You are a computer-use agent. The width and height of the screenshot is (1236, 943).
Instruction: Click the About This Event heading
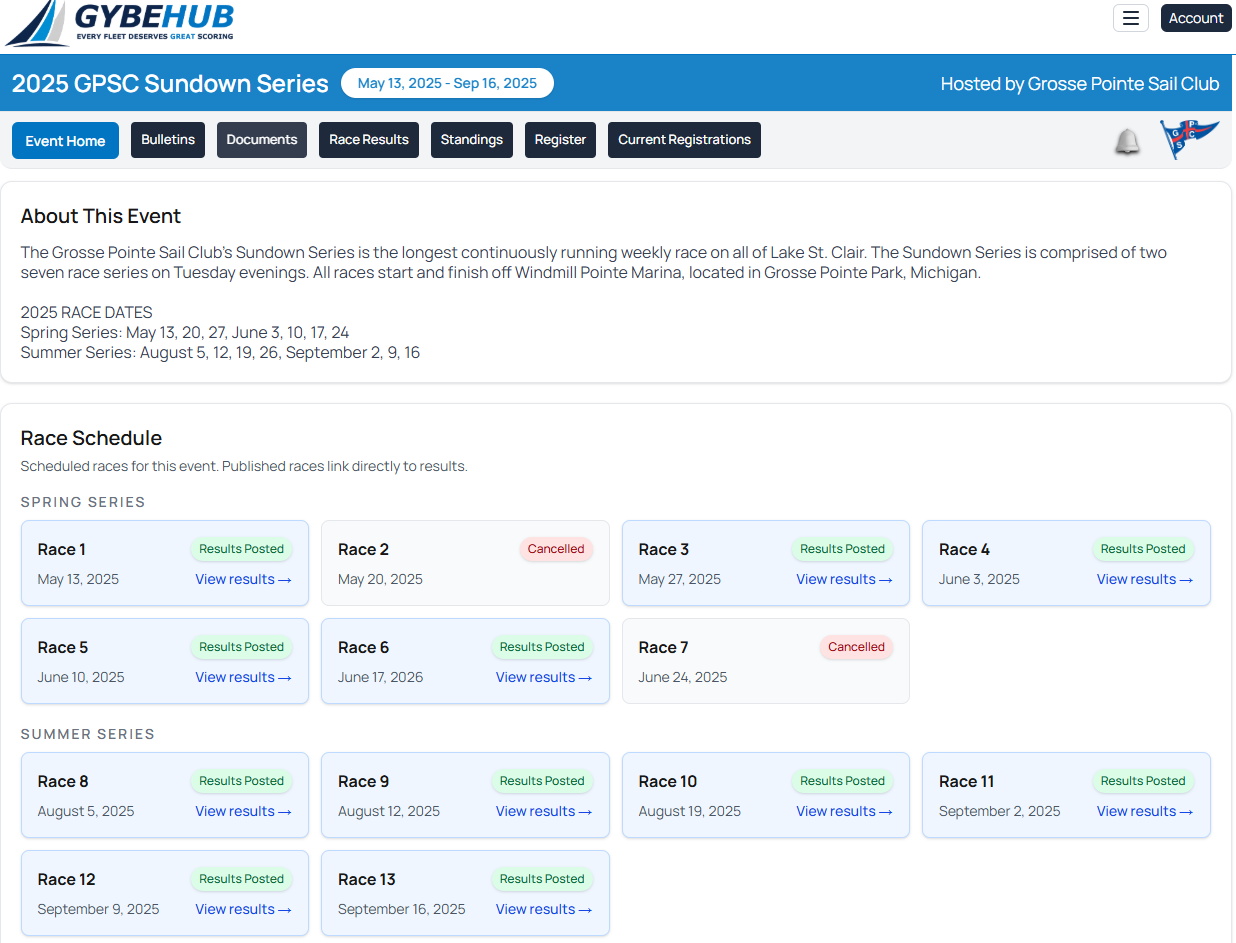[x=101, y=216]
